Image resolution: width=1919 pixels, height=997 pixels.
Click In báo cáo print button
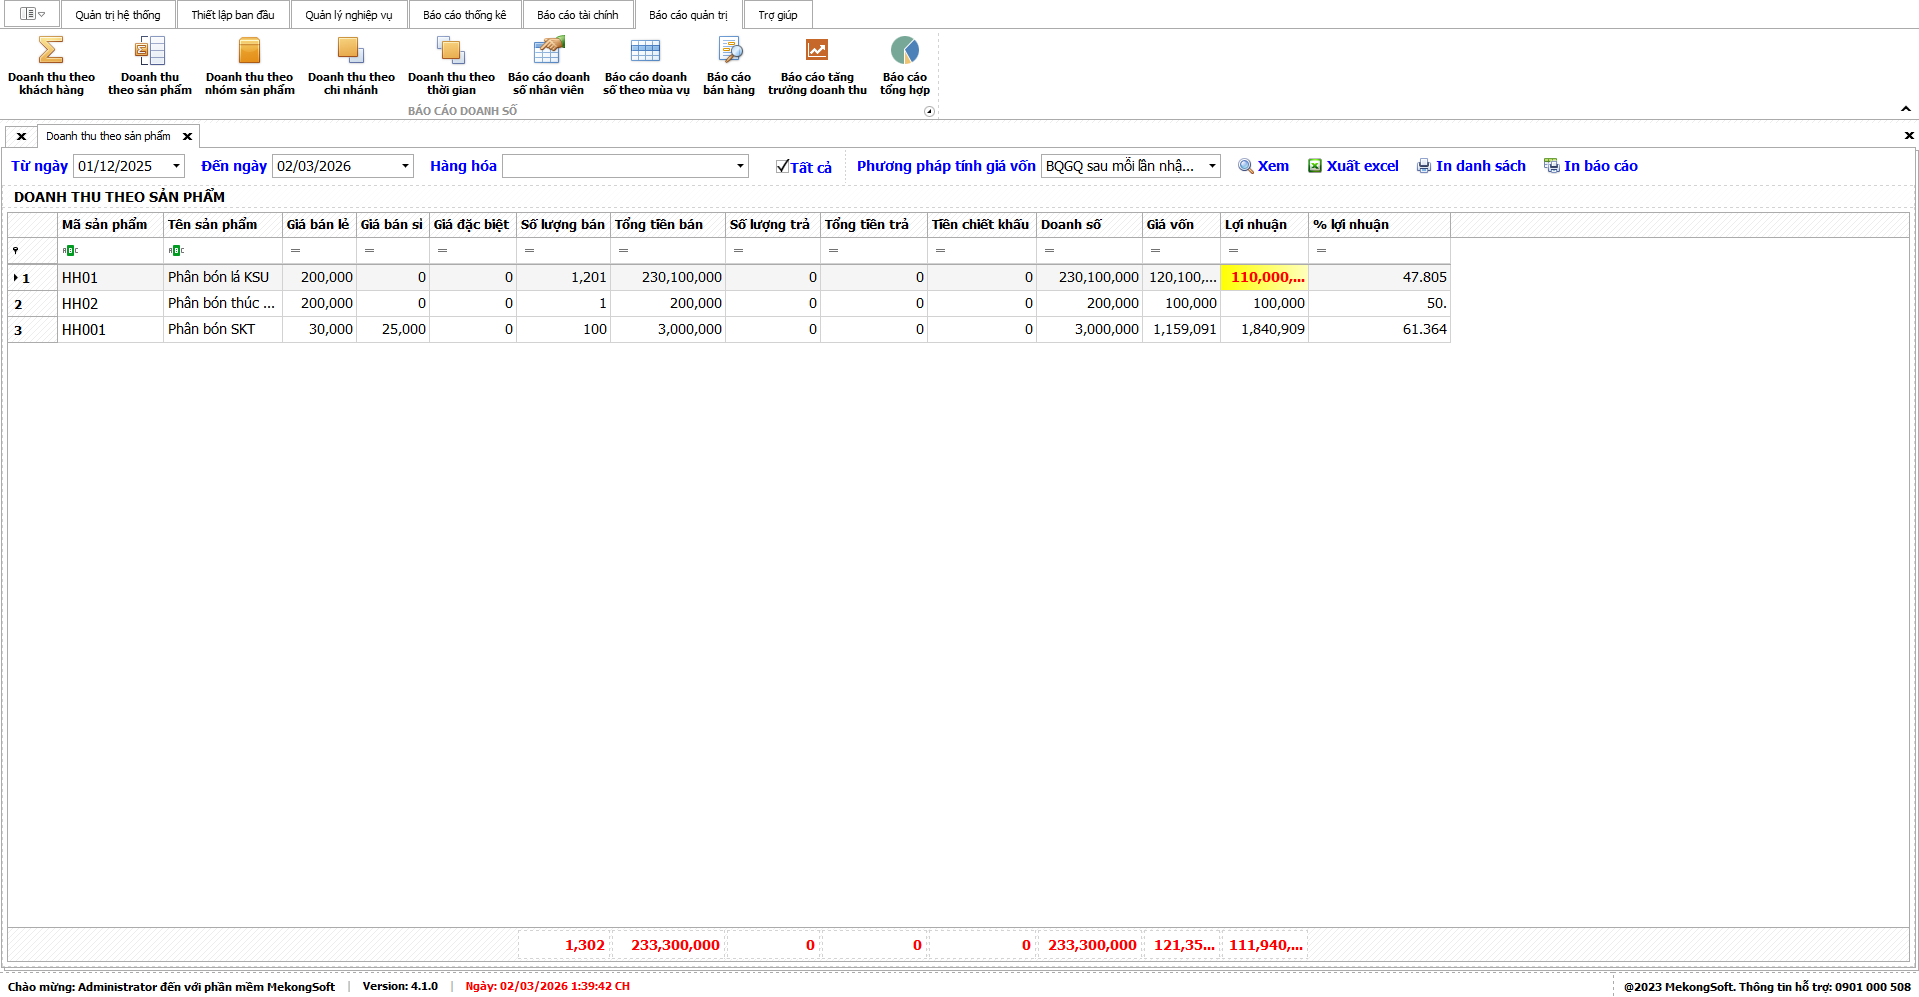point(1591,166)
